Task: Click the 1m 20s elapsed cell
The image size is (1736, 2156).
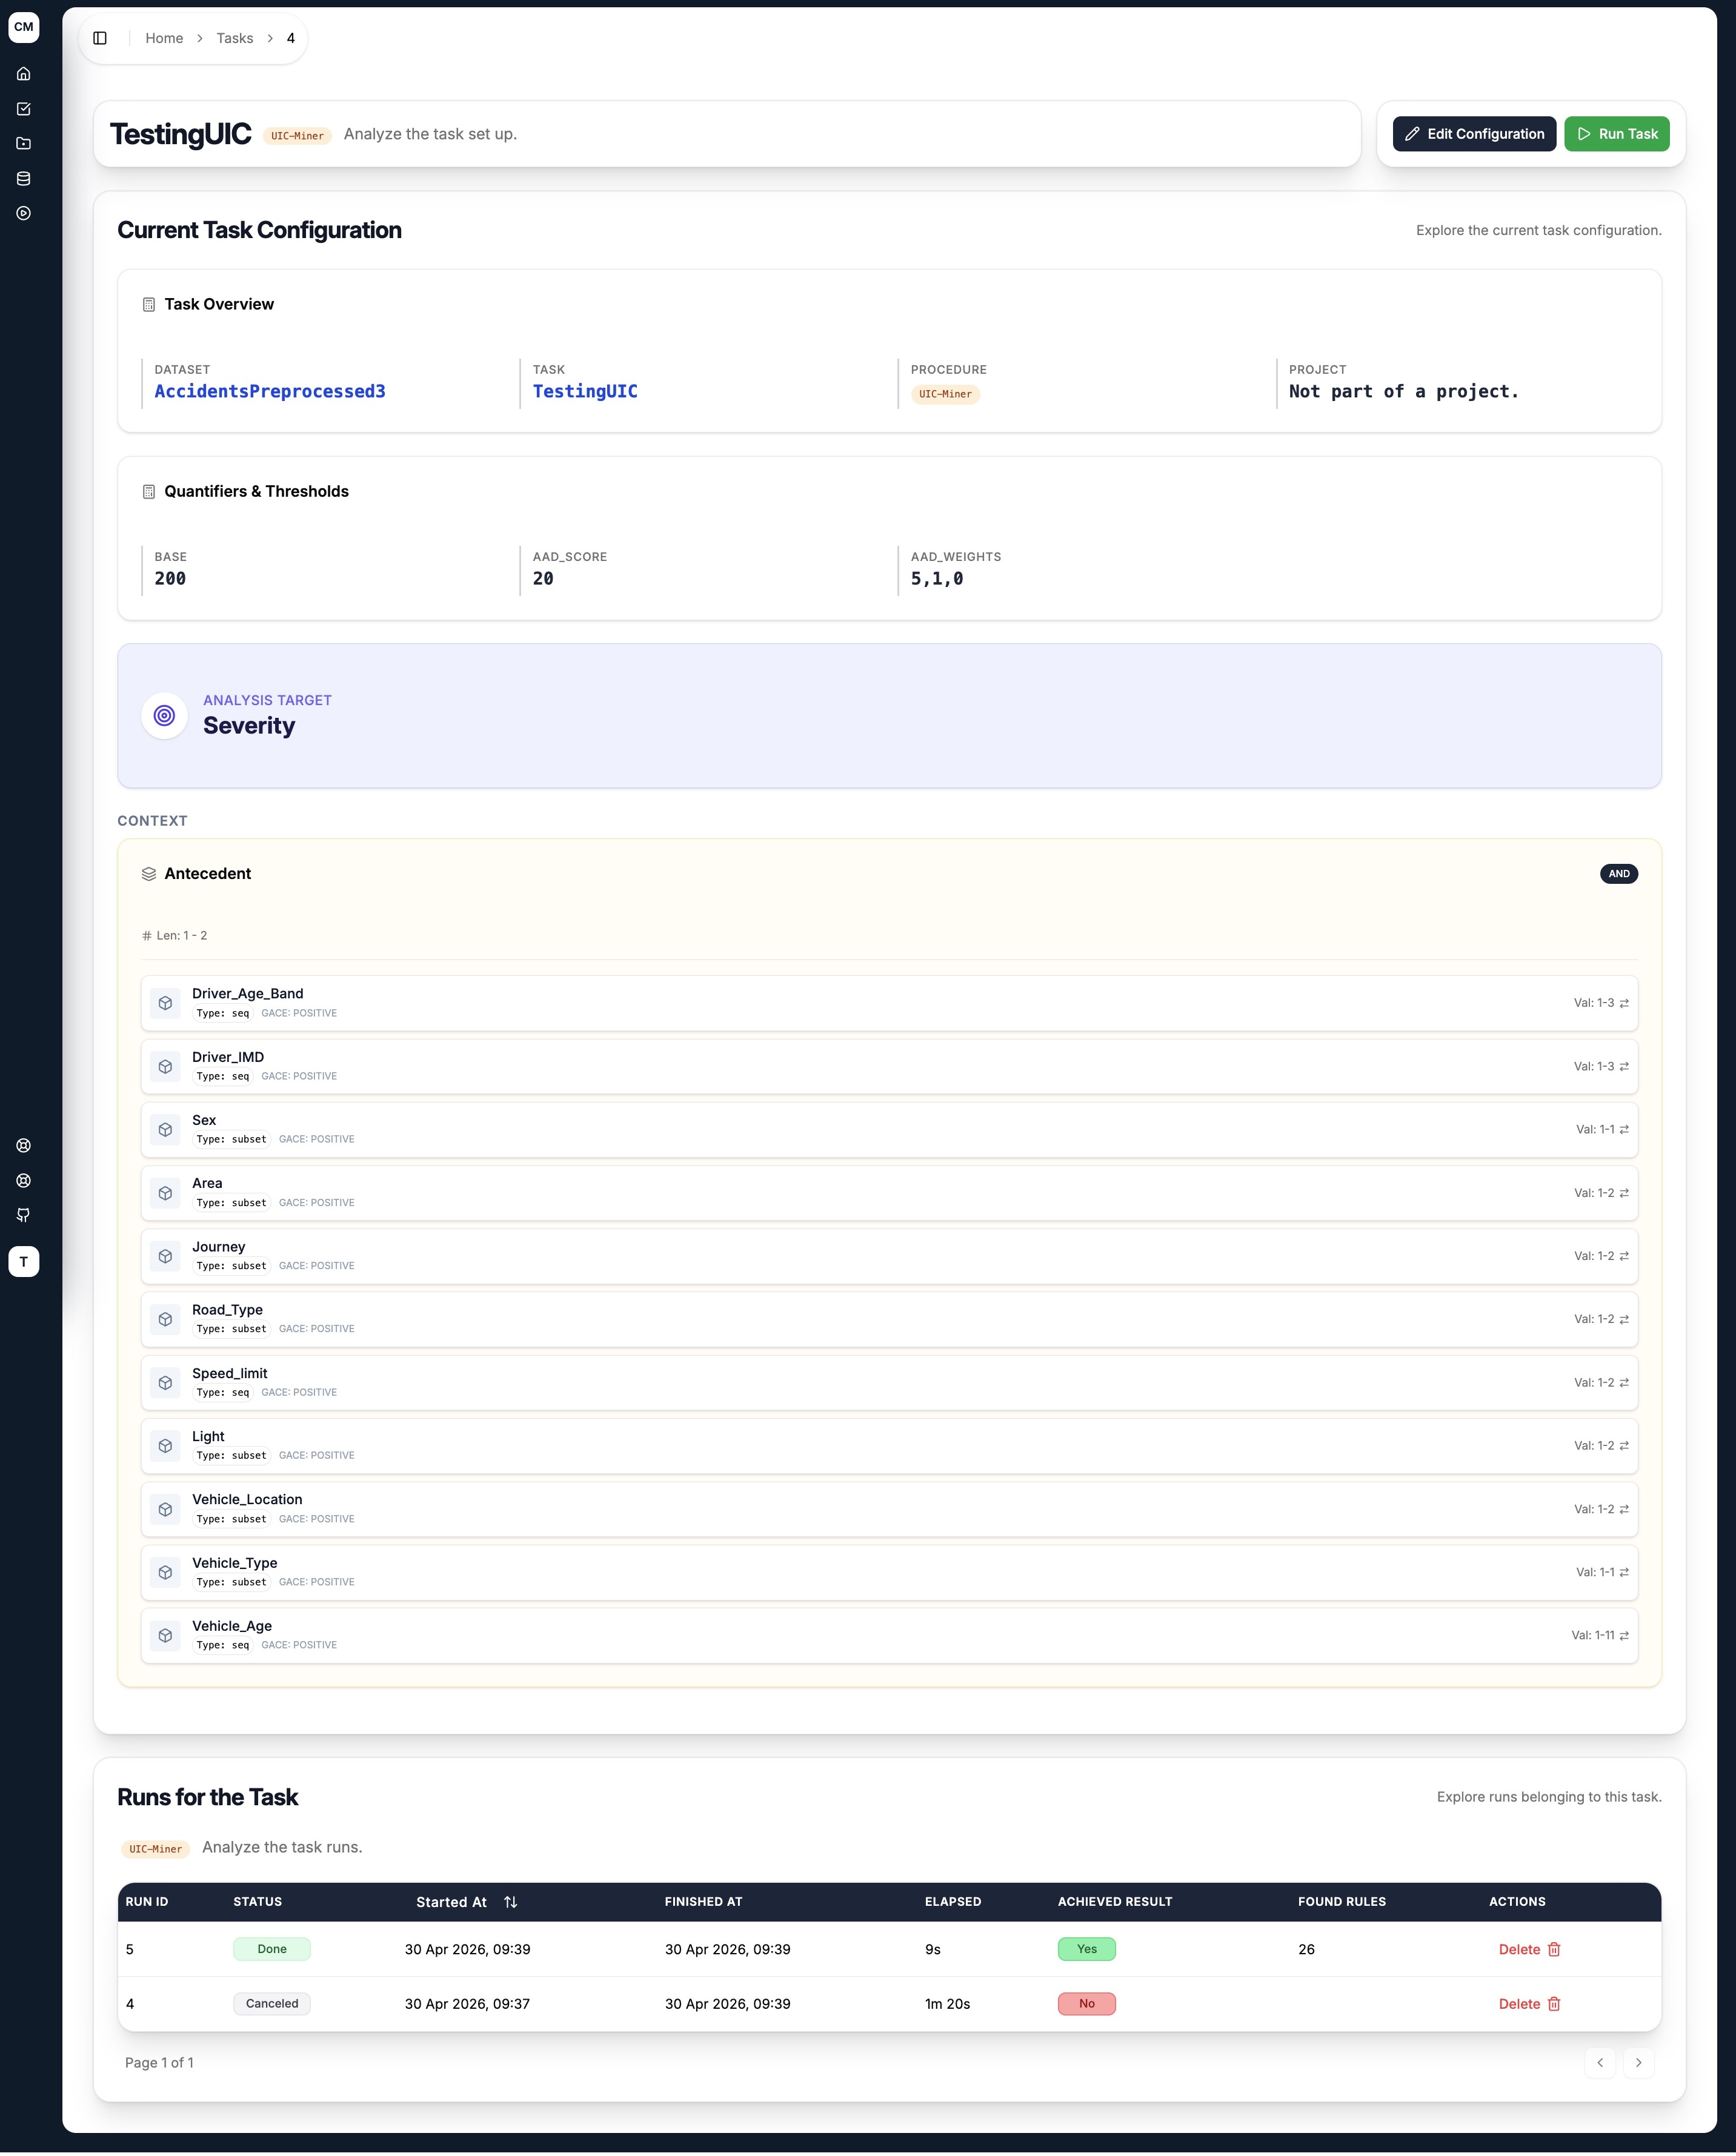Action: 948,2005
